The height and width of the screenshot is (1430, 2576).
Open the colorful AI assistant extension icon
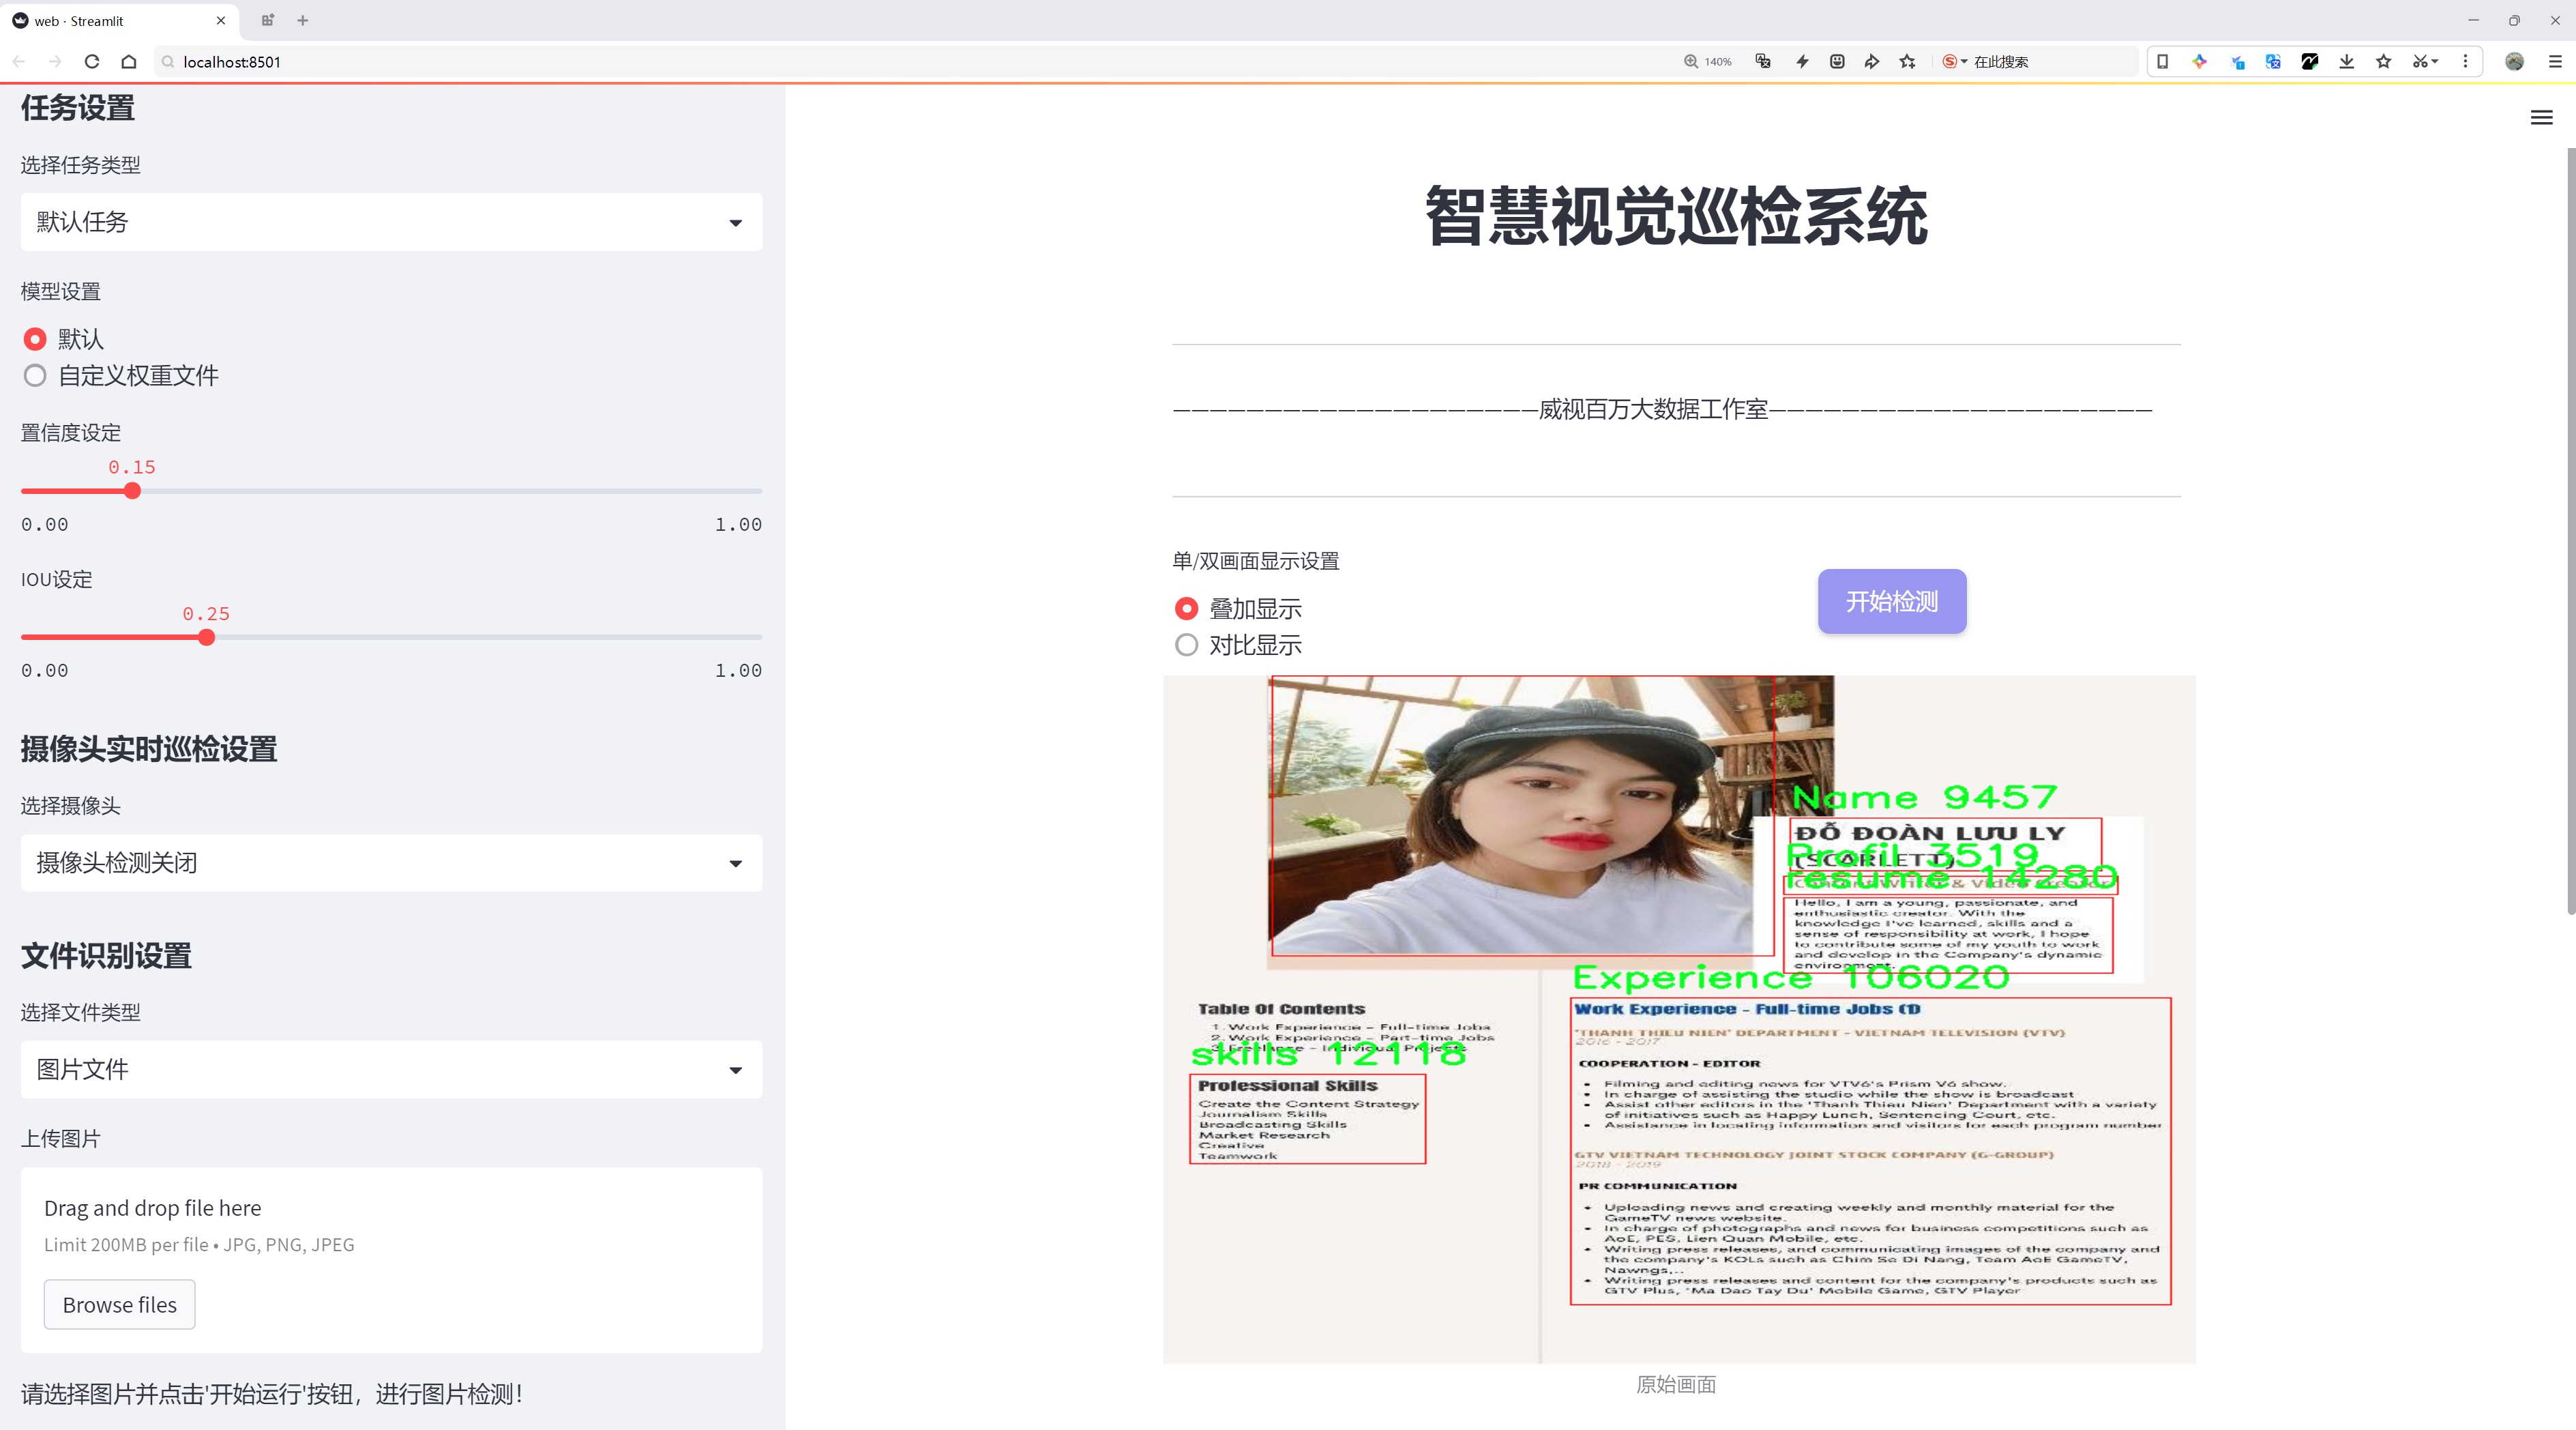pyautogui.click(x=2199, y=62)
